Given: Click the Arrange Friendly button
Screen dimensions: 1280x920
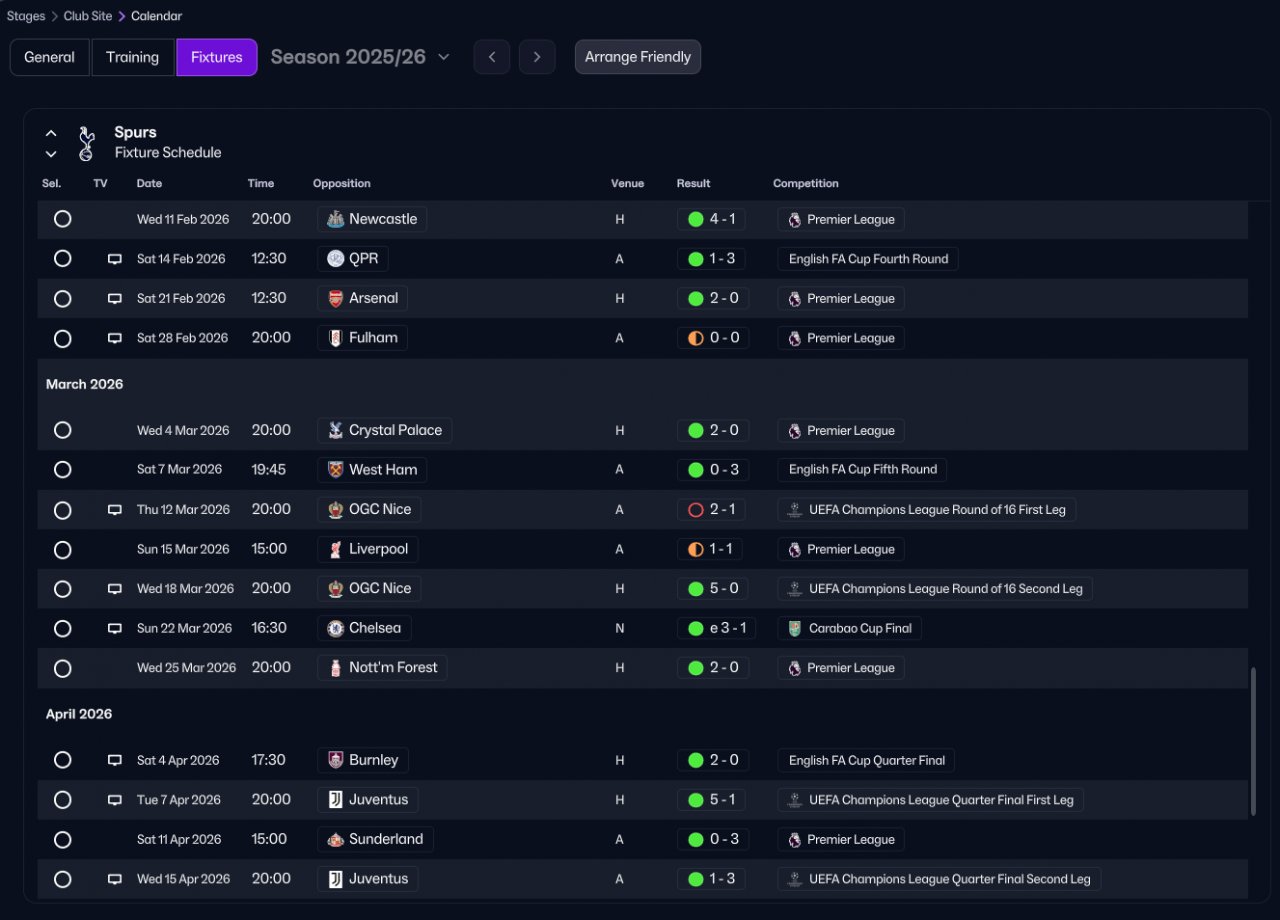Looking at the screenshot, I should 637,57.
